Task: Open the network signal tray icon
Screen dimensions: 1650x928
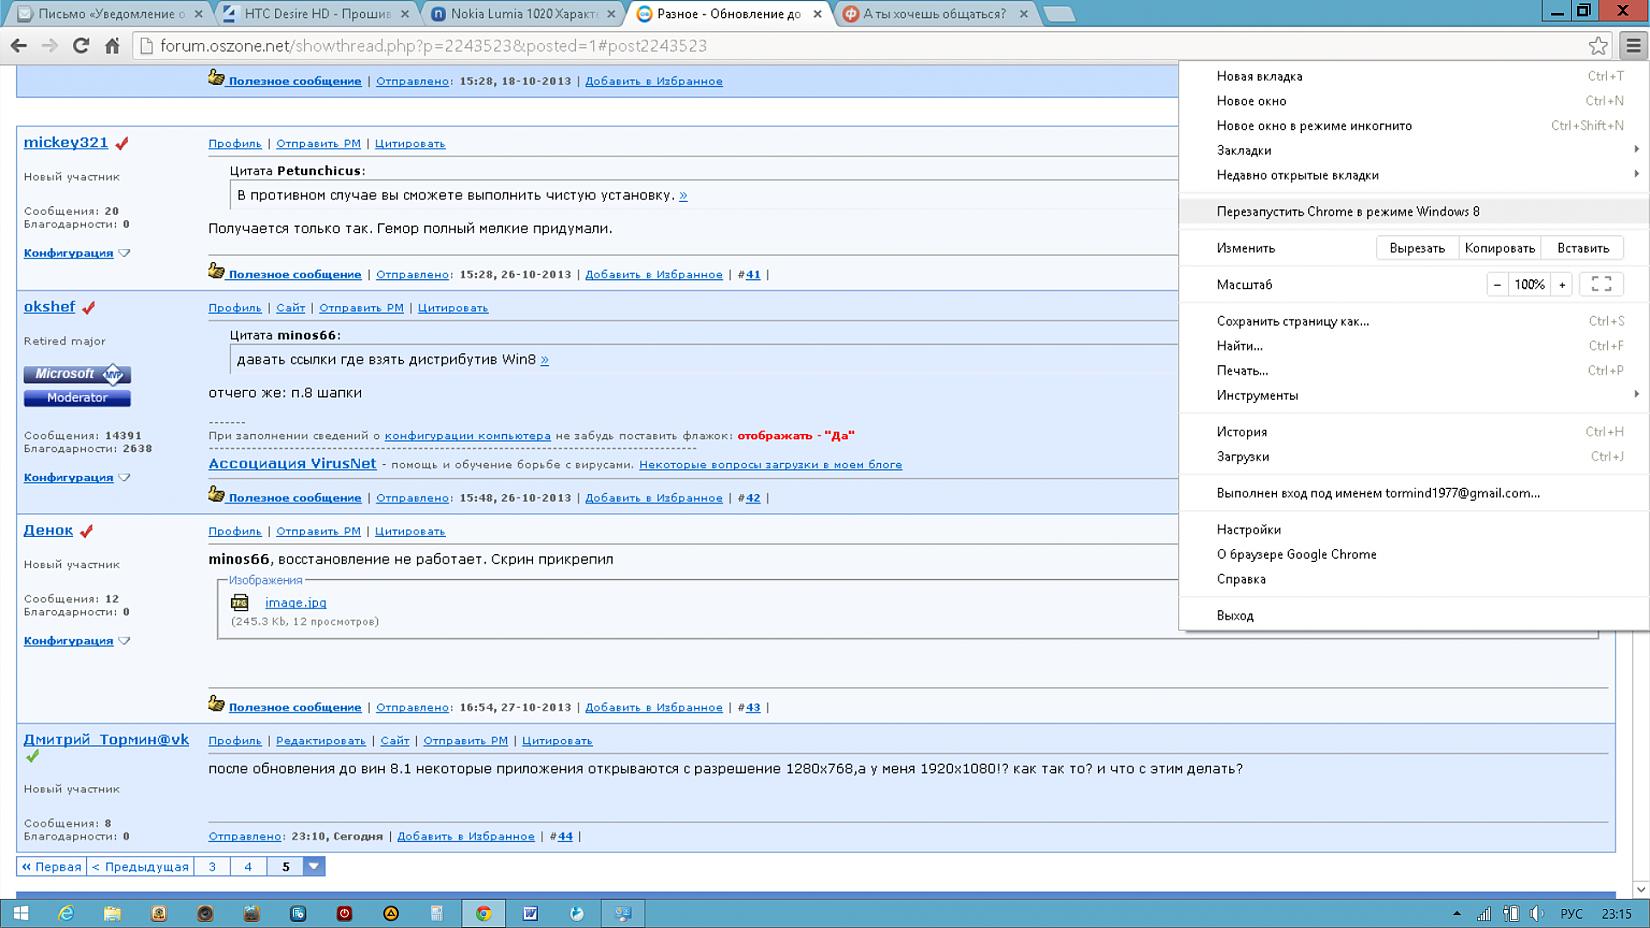Action: coord(1484,914)
